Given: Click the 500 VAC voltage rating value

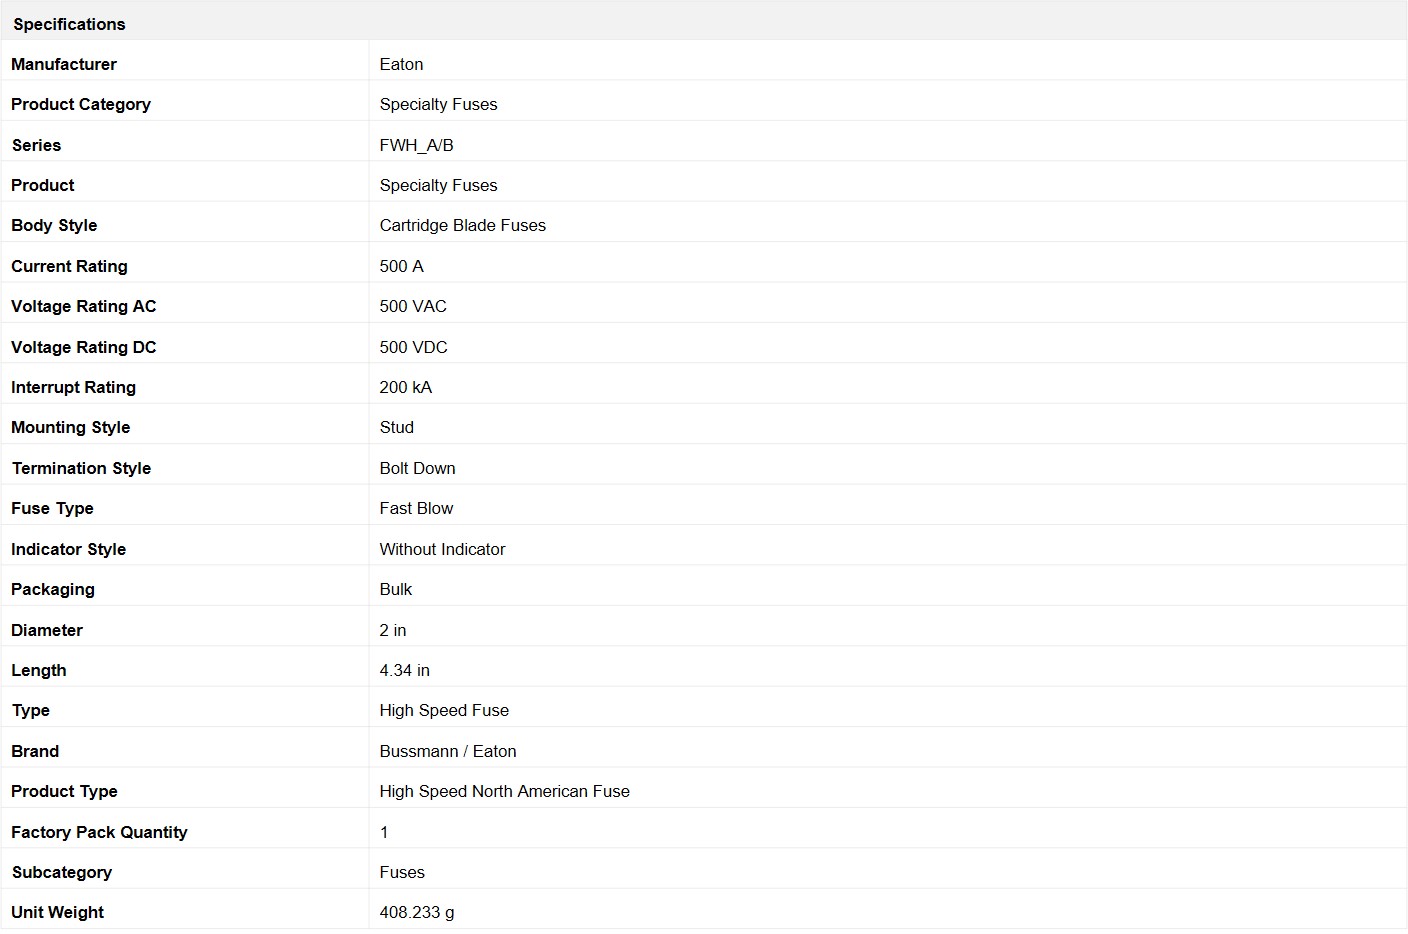Looking at the screenshot, I should (x=413, y=306).
